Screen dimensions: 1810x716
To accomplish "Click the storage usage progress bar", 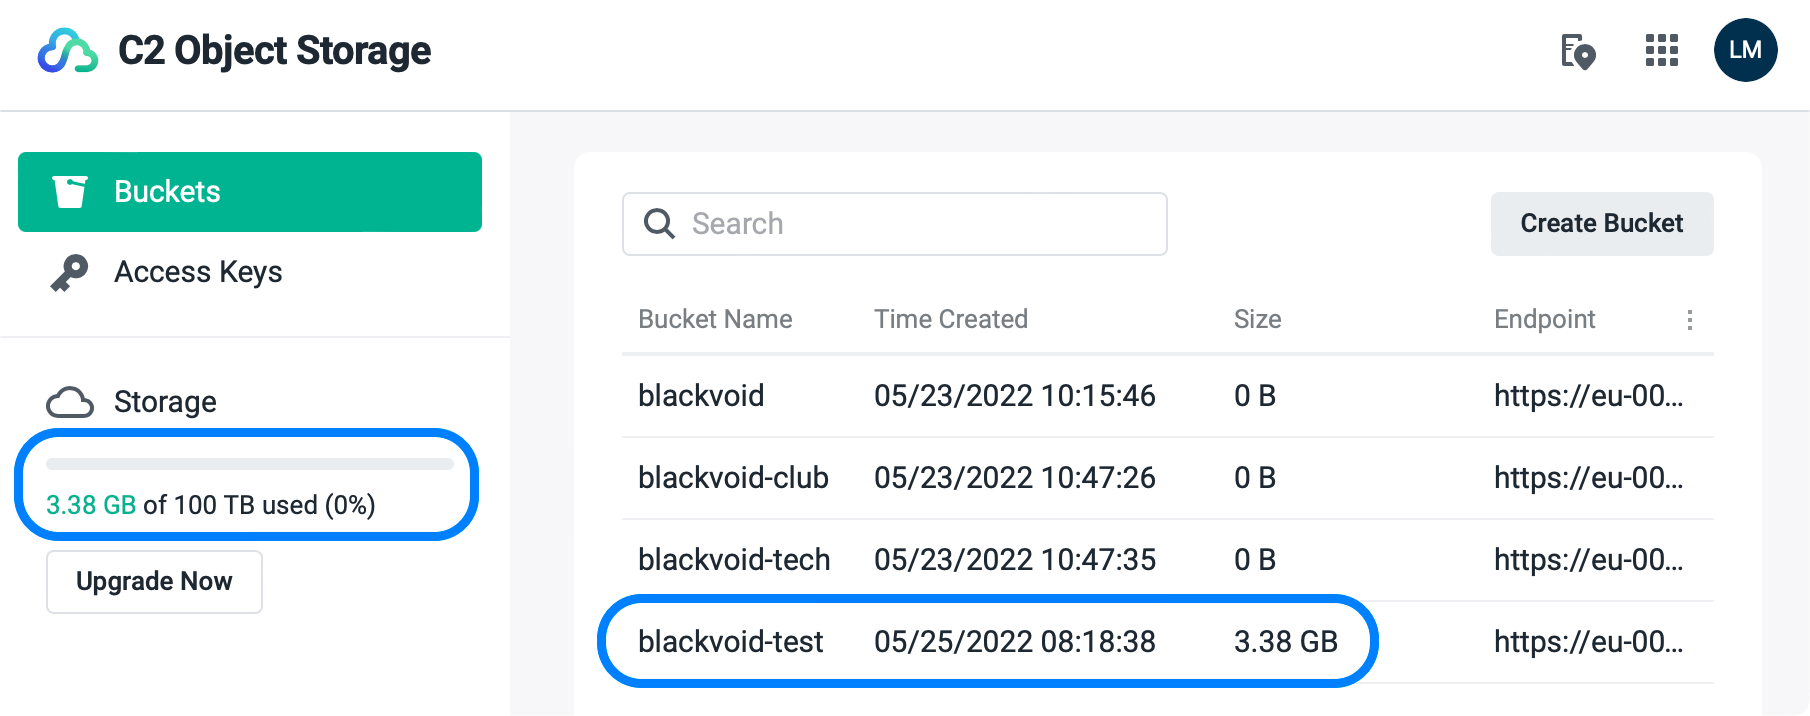I will click(250, 464).
